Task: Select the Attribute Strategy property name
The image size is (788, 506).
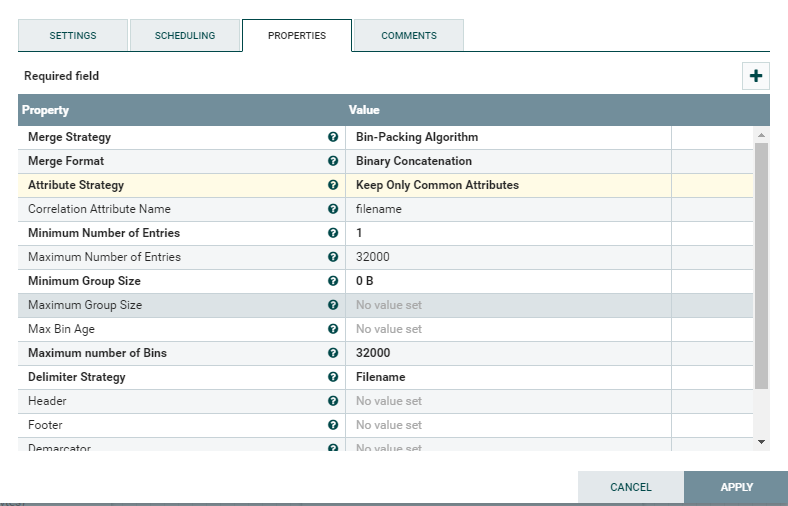Action: (x=76, y=185)
